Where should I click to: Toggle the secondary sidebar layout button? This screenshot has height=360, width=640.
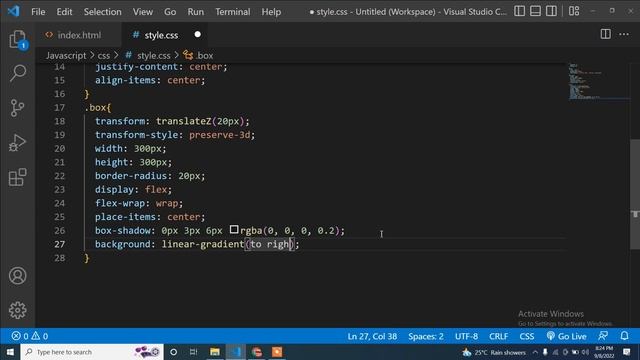coord(551,11)
